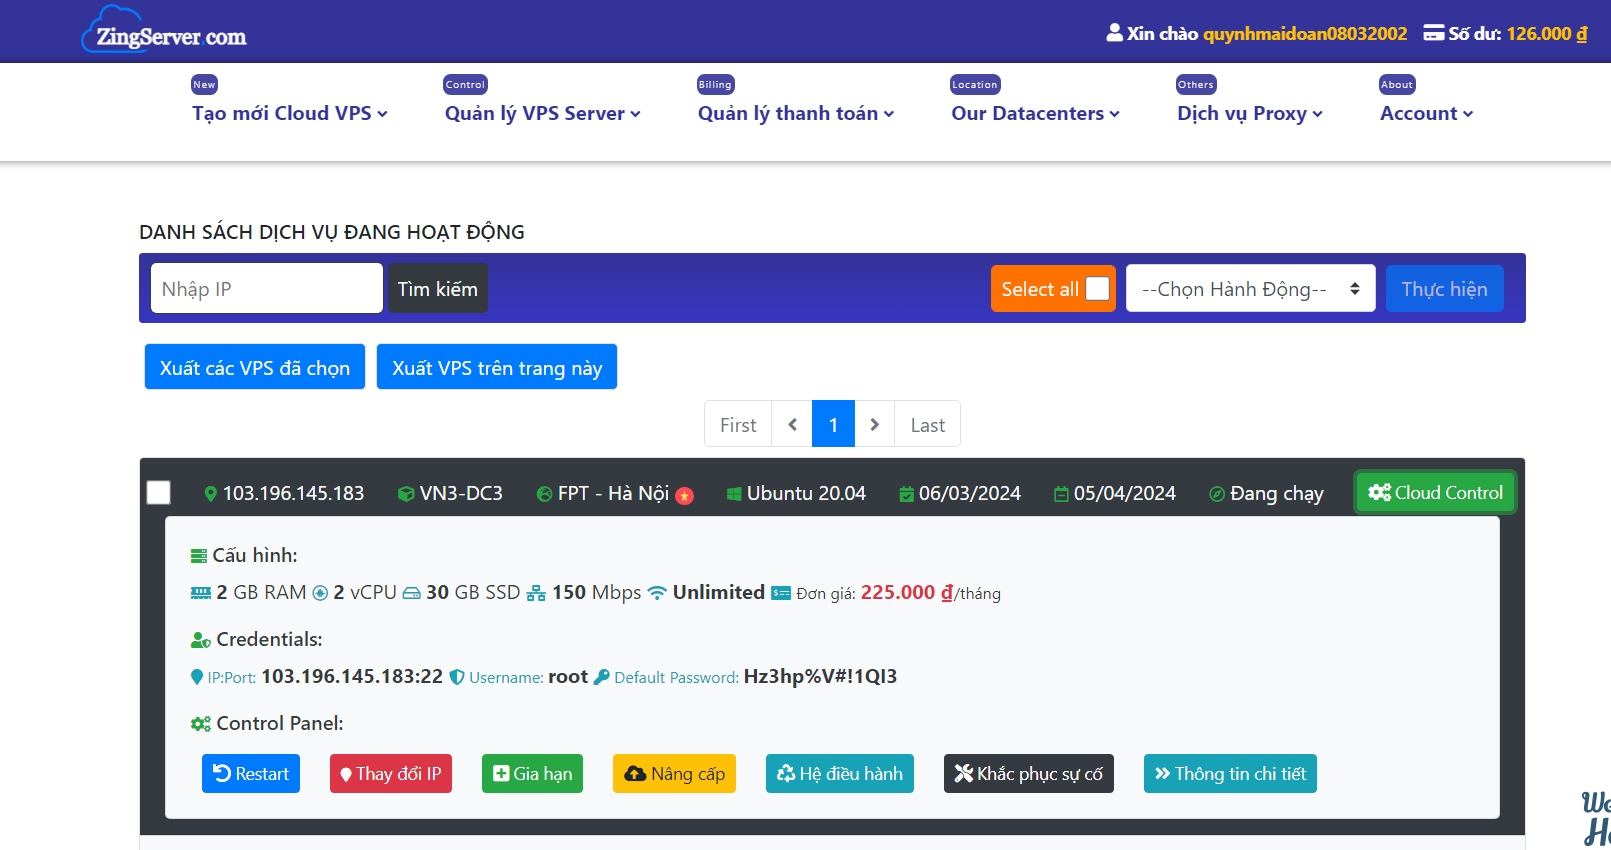
Task: Restart the VPS with the Restart button
Action: coord(251,774)
